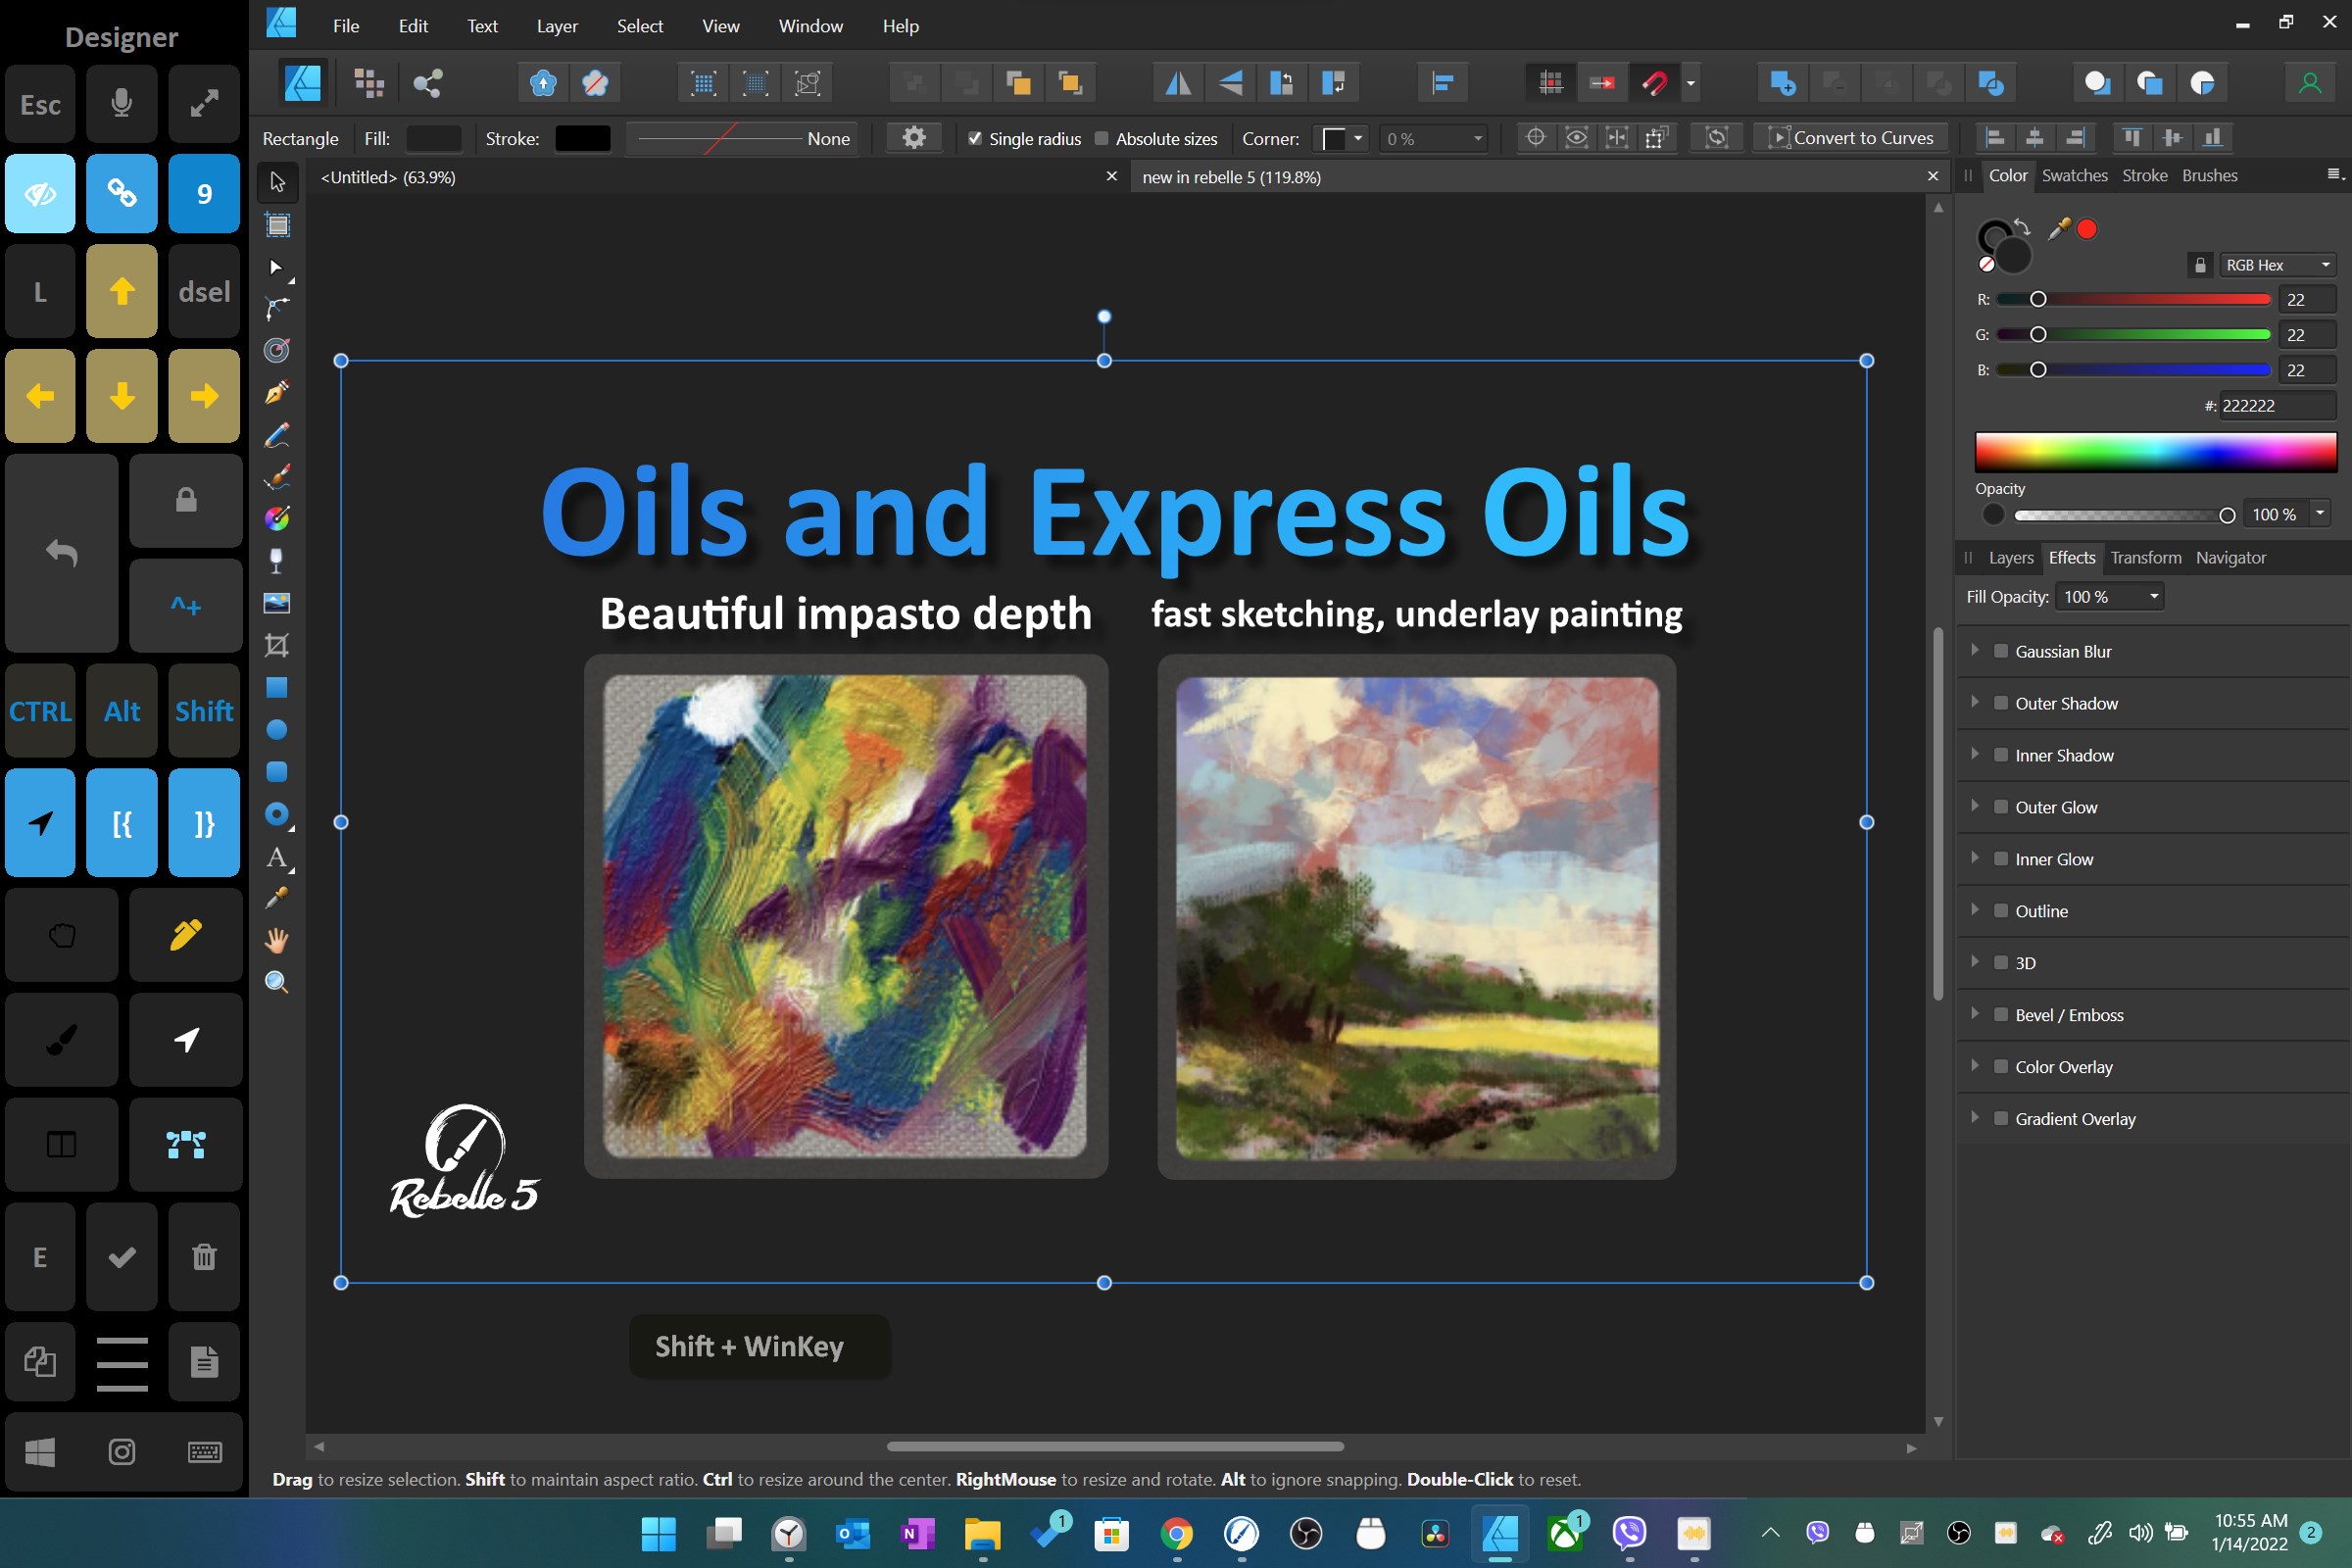This screenshot has height=1568, width=2352.
Task: Click the Convert to Curves button
Action: (1851, 138)
